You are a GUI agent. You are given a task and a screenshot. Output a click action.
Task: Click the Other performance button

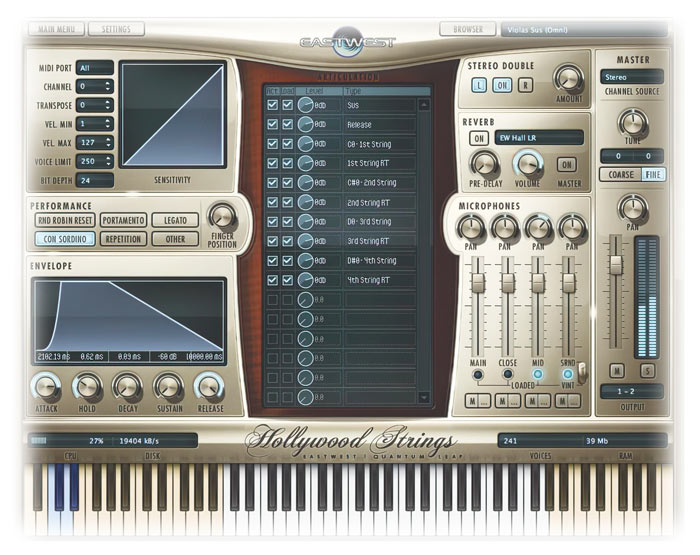tap(175, 239)
